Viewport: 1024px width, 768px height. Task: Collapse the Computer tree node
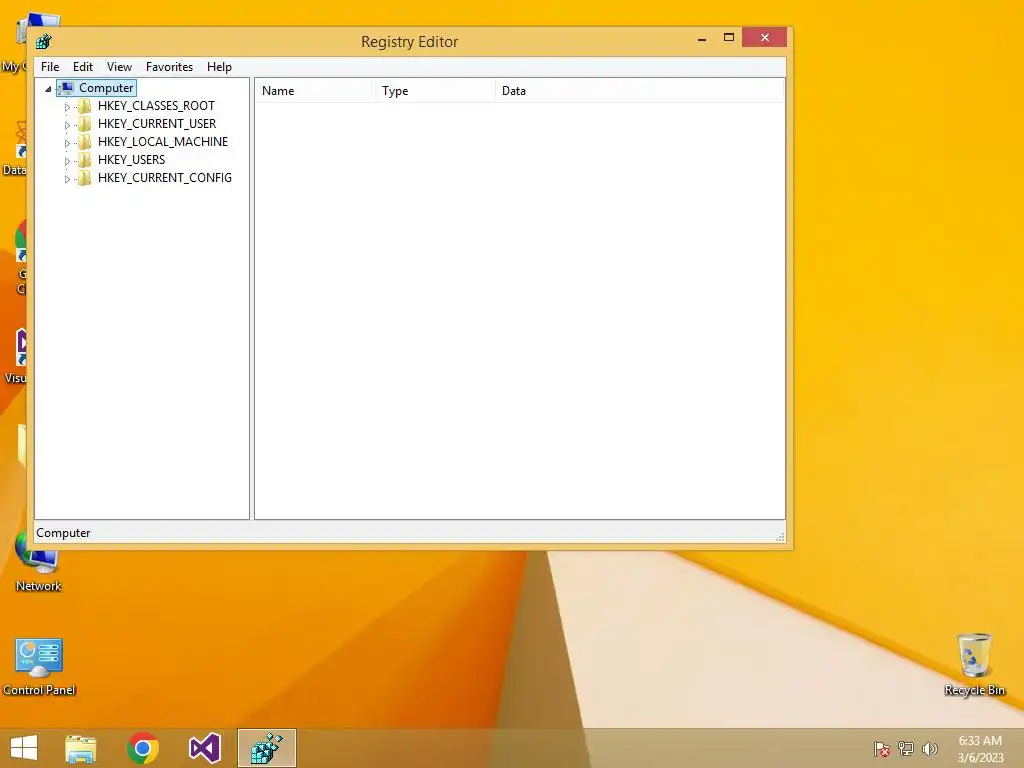(x=48, y=89)
